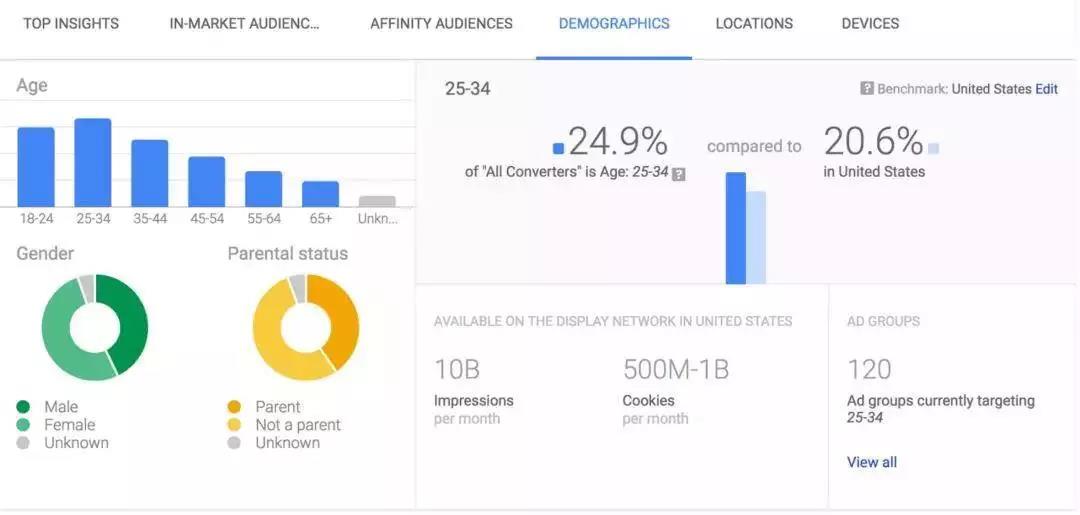Image resolution: width=1080 pixels, height=515 pixels.
Task: Open the Top Insights tab
Action: click(x=71, y=23)
